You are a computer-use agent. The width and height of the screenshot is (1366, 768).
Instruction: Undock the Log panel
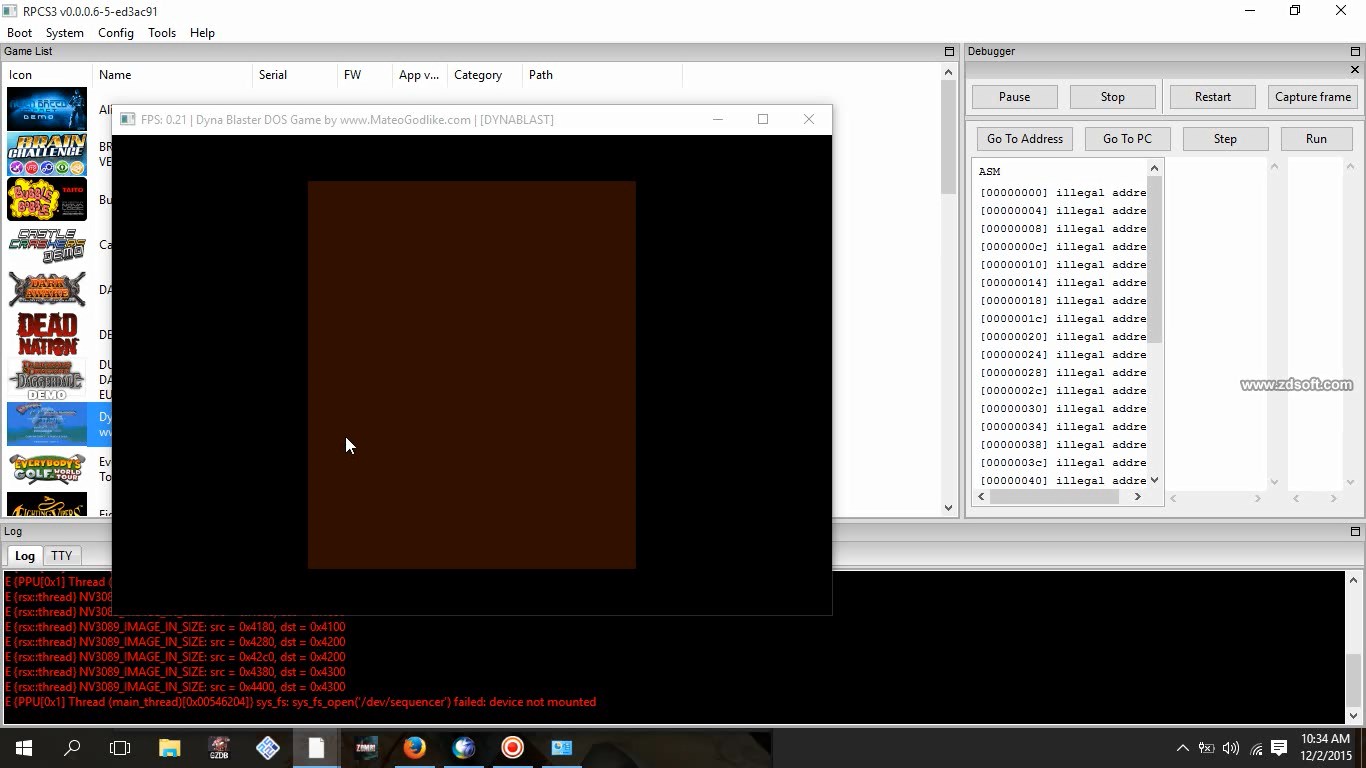[1355, 531]
